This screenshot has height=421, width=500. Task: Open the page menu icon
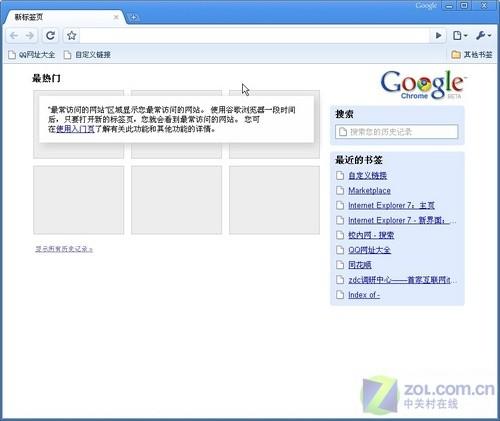(x=460, y=35)
